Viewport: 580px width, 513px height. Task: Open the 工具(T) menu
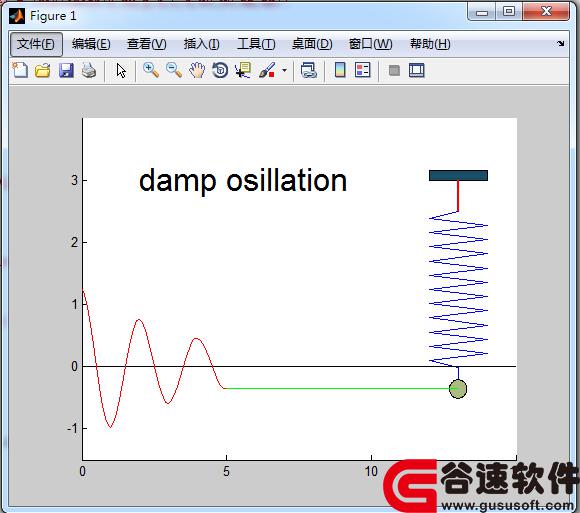[x=256, y=44]
